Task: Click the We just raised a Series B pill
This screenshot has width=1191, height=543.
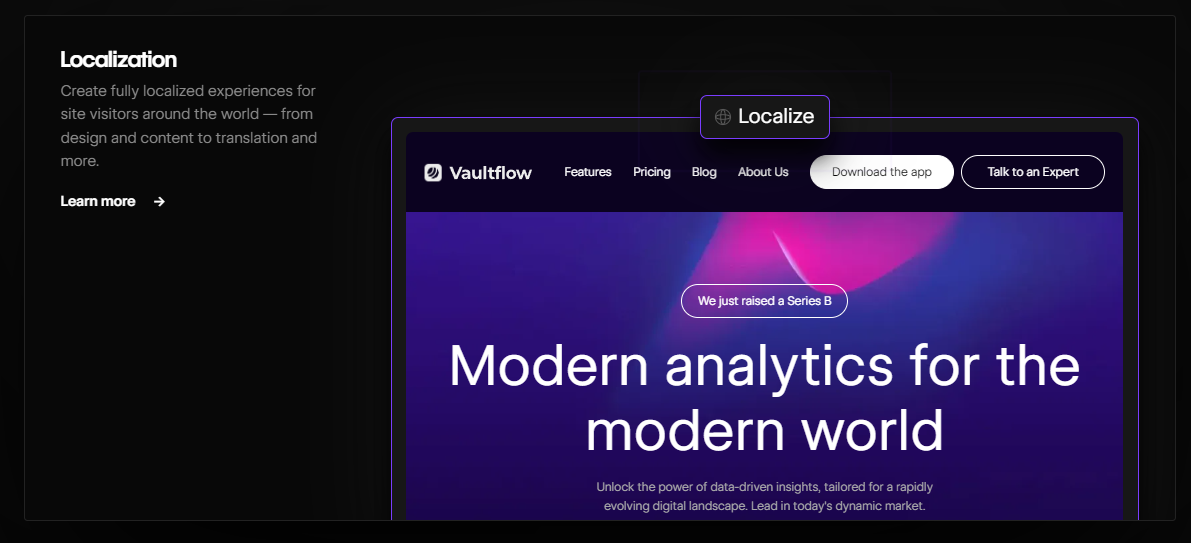Action: click(764, 301)
